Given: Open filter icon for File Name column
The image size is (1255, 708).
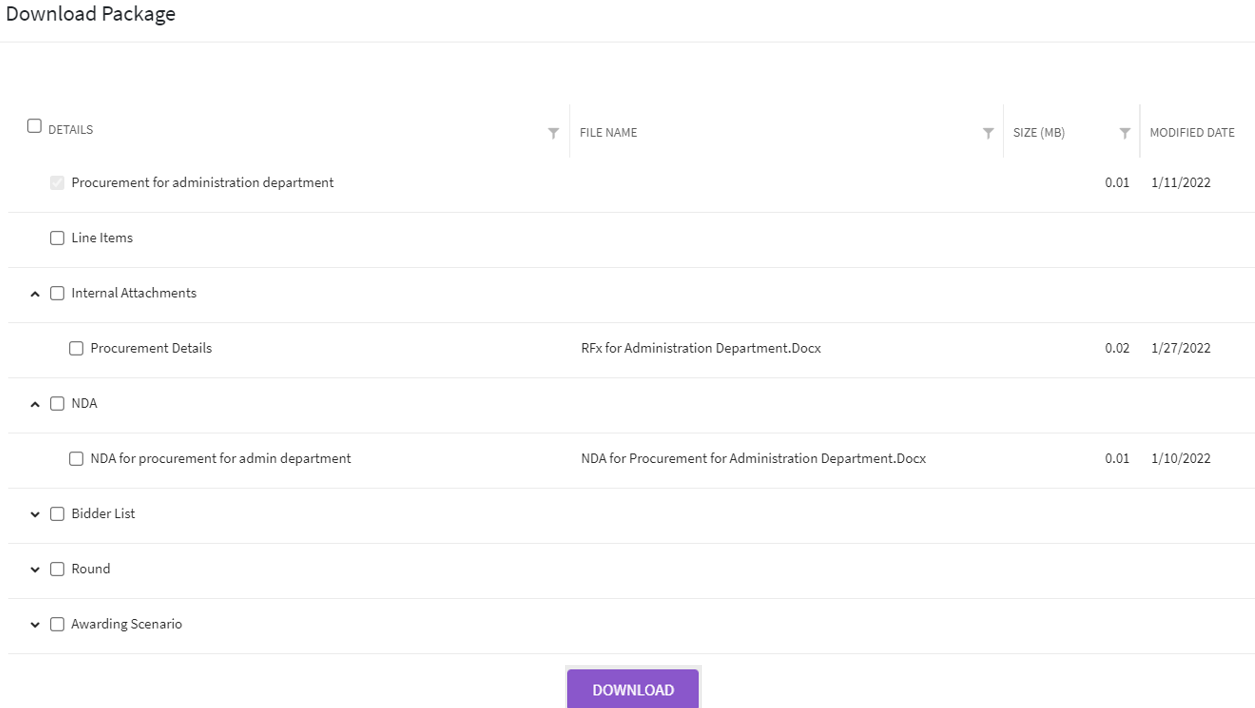Looking at the screenshot, I should (988, 133).
